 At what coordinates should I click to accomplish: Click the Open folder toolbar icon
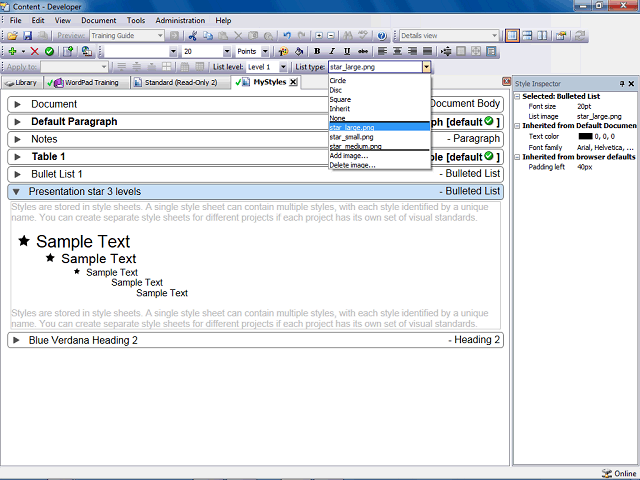coord(12,36)
